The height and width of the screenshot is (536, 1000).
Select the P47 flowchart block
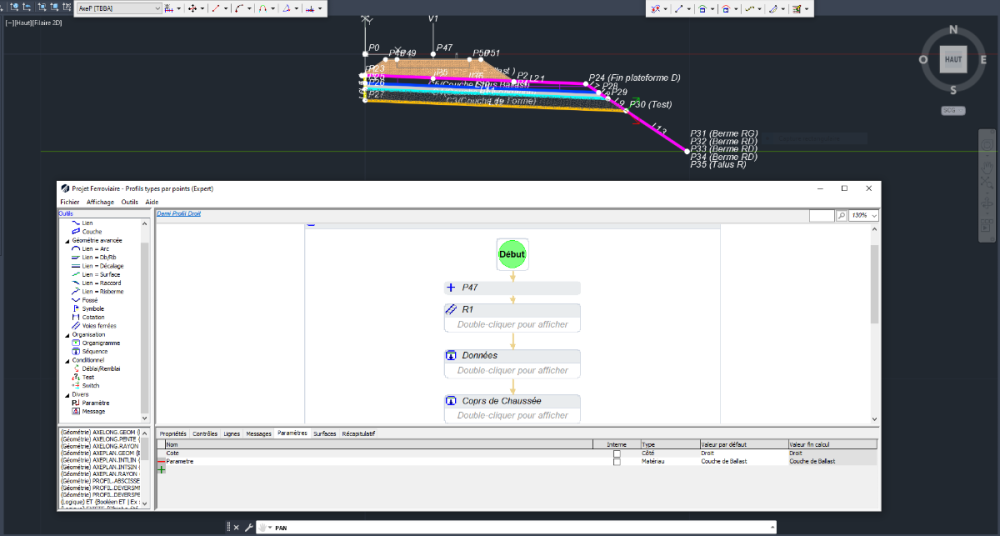[x=512, y=288]
